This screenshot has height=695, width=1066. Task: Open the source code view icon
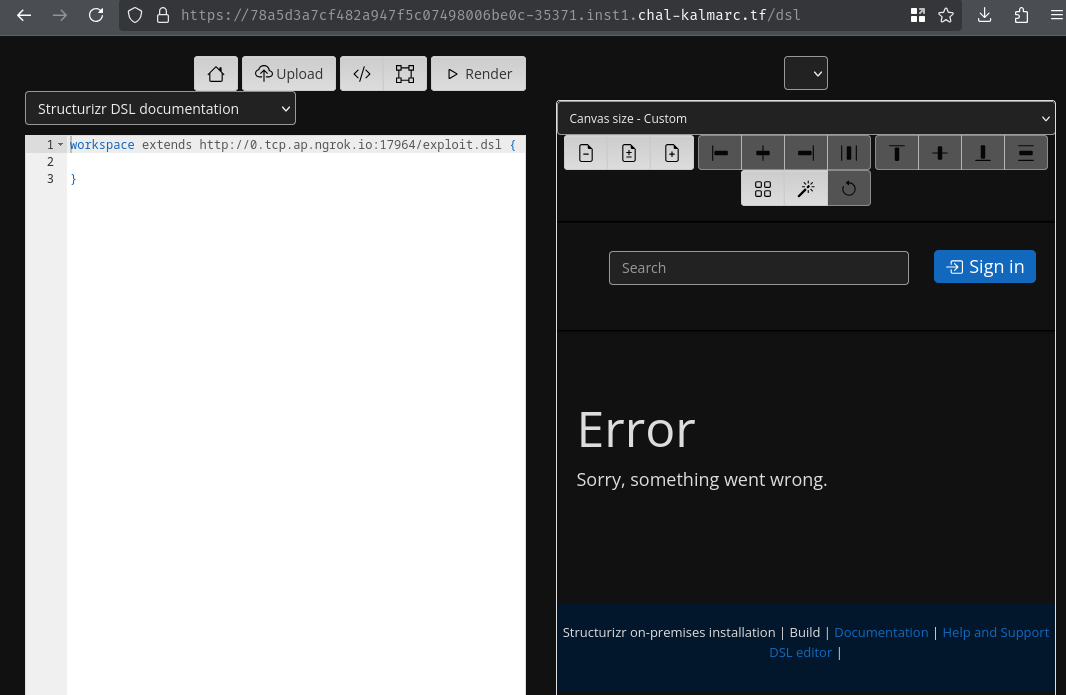362,73
